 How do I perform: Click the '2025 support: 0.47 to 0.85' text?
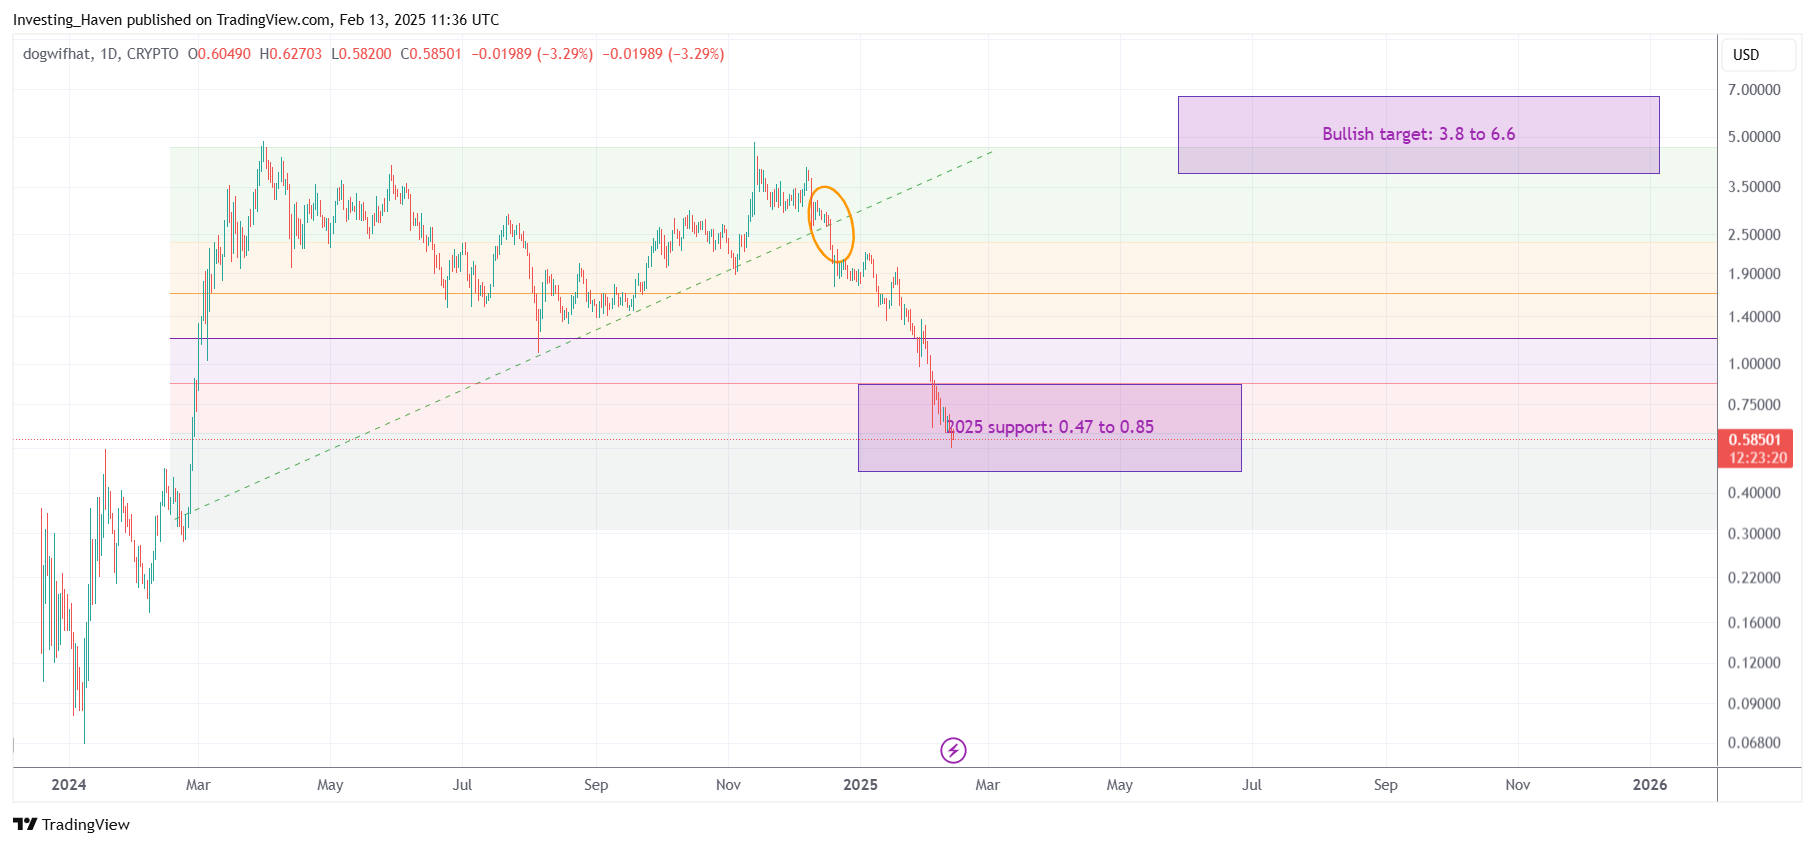click(x=1050, y=427)
